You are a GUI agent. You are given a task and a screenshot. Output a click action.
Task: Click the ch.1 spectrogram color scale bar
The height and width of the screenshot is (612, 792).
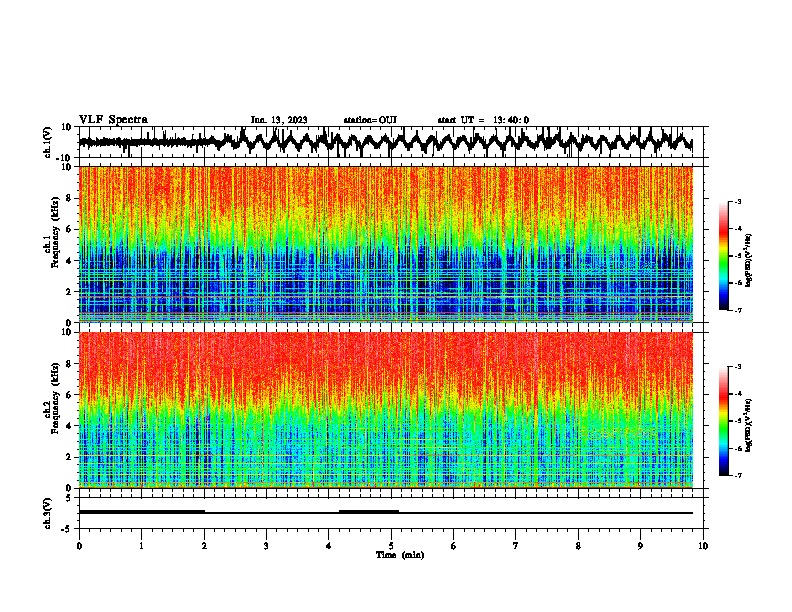724,256
